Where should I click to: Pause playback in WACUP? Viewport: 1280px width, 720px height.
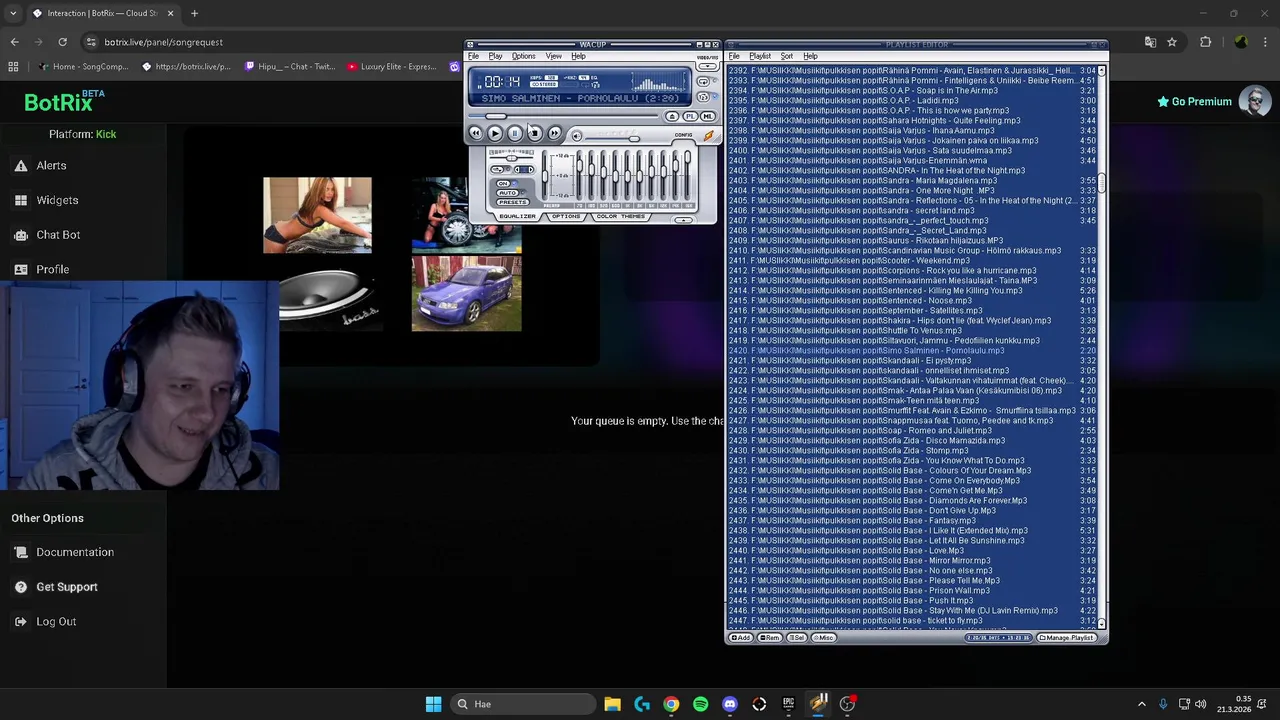515,133
